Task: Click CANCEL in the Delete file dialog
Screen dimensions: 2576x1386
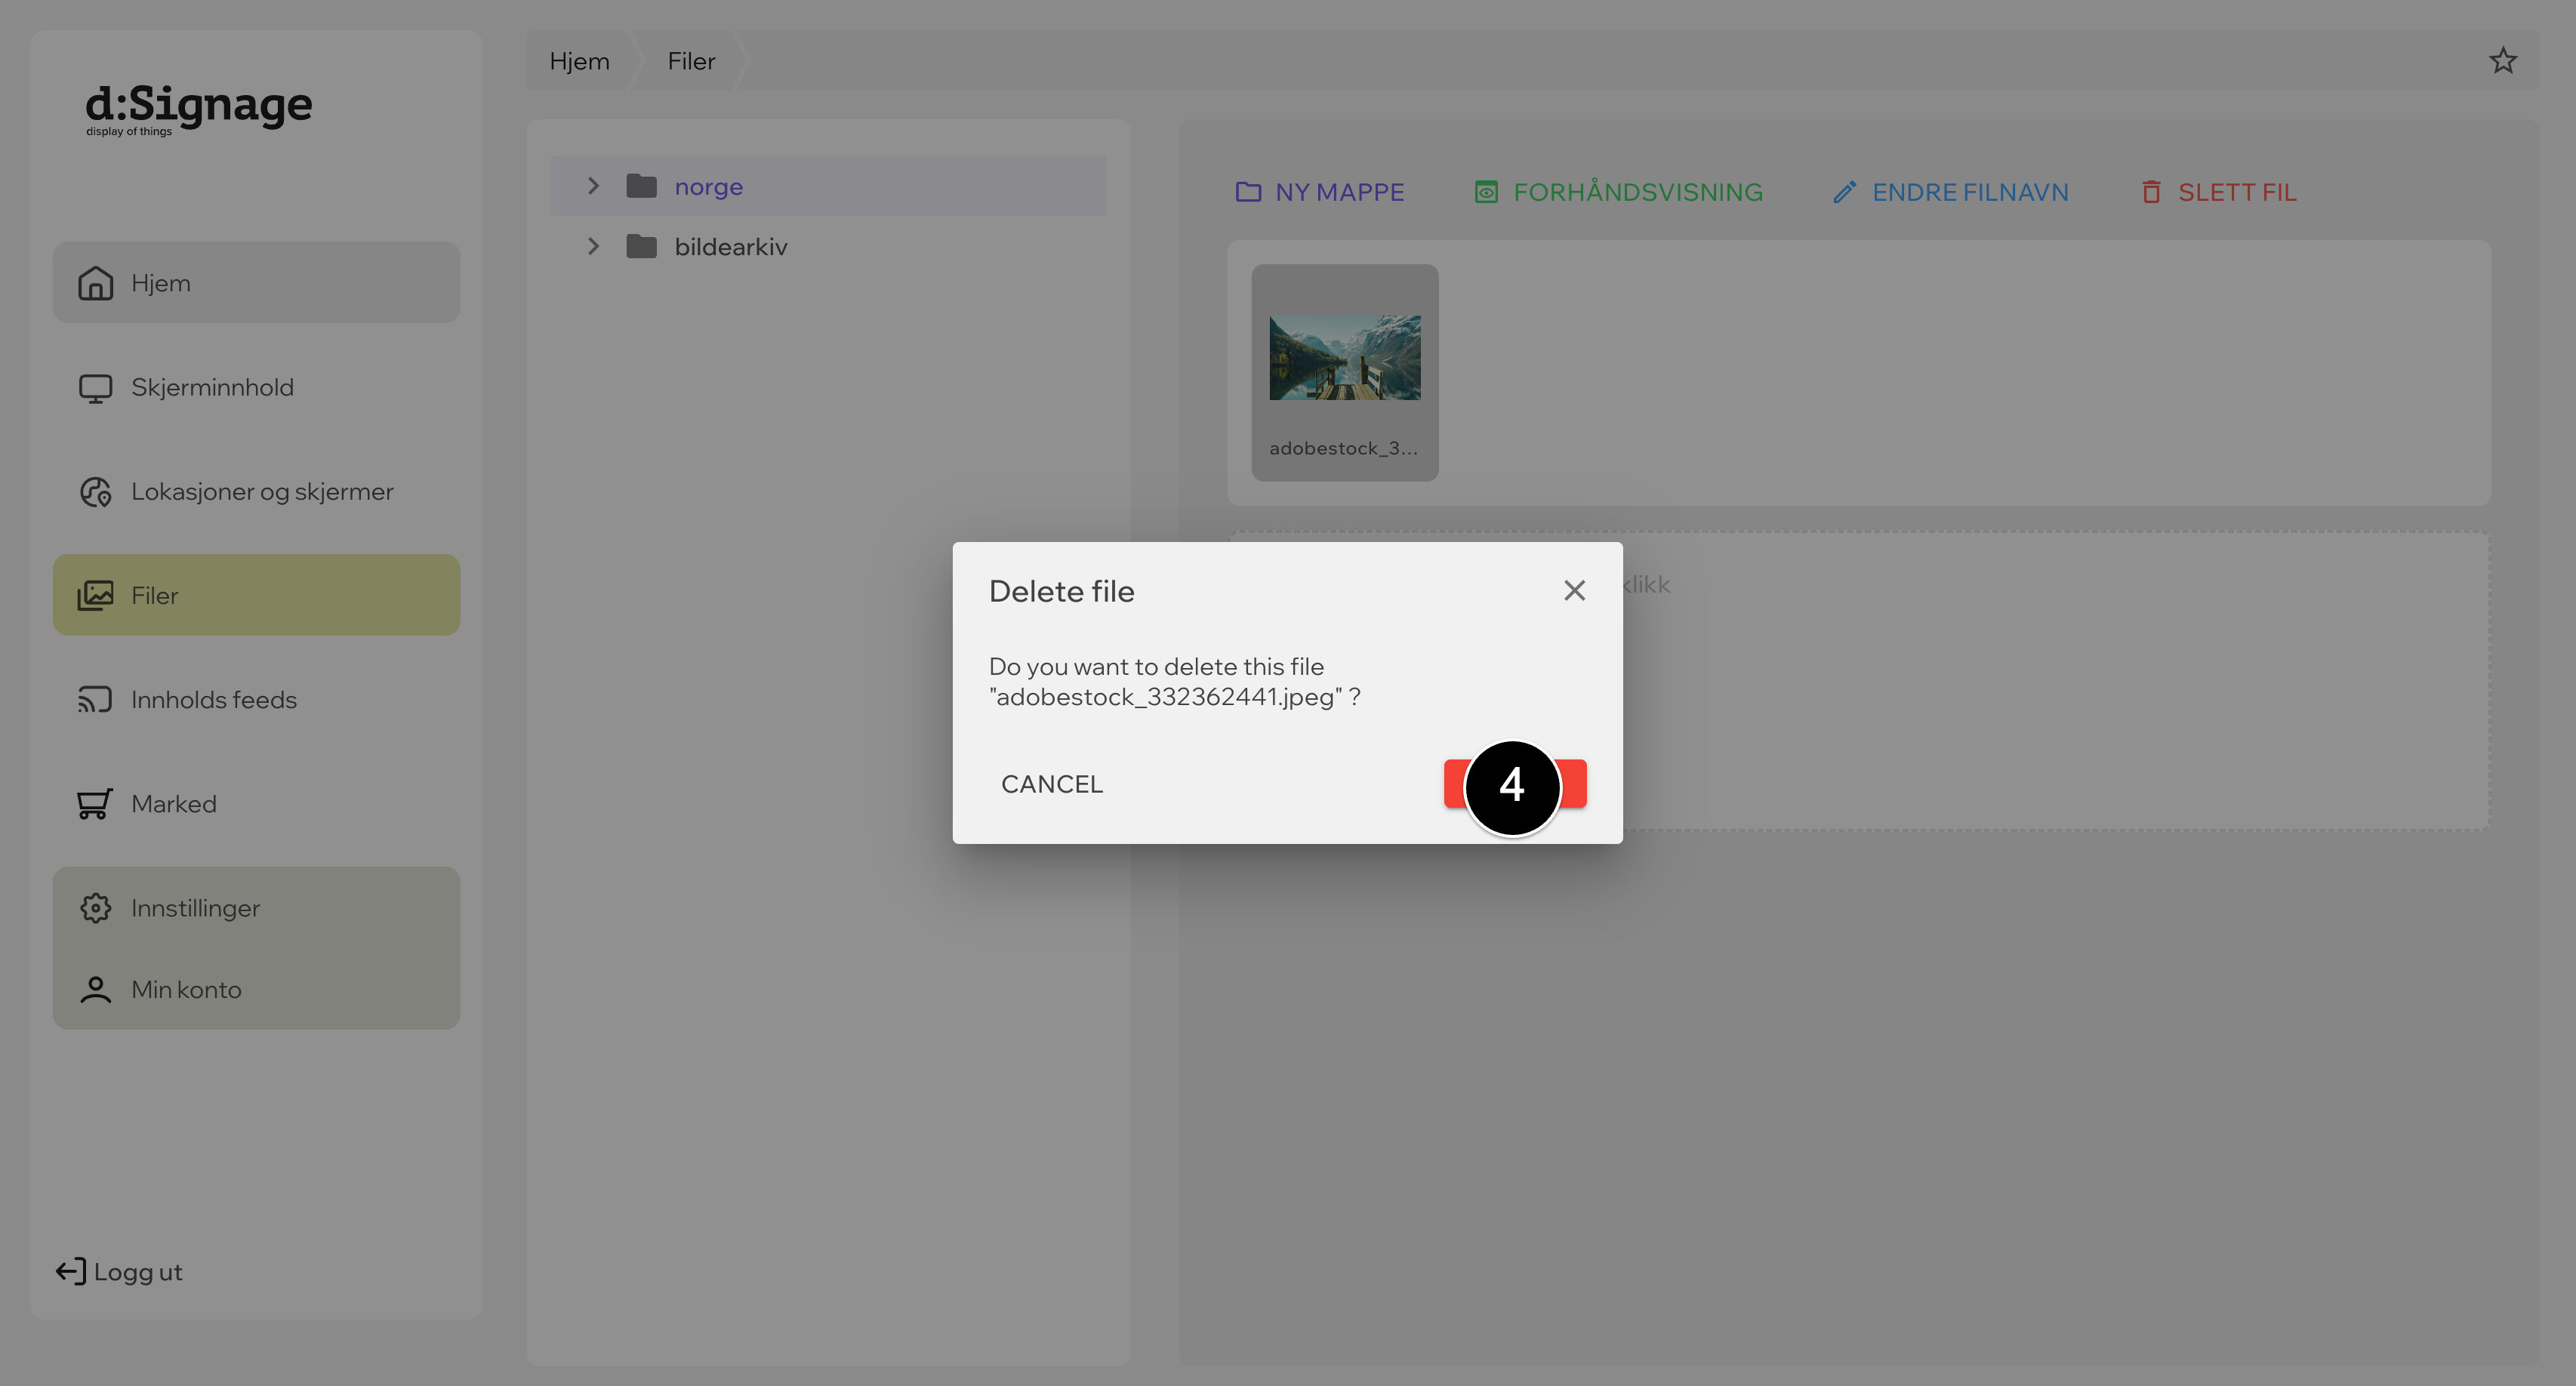Action: [1052, 784]
